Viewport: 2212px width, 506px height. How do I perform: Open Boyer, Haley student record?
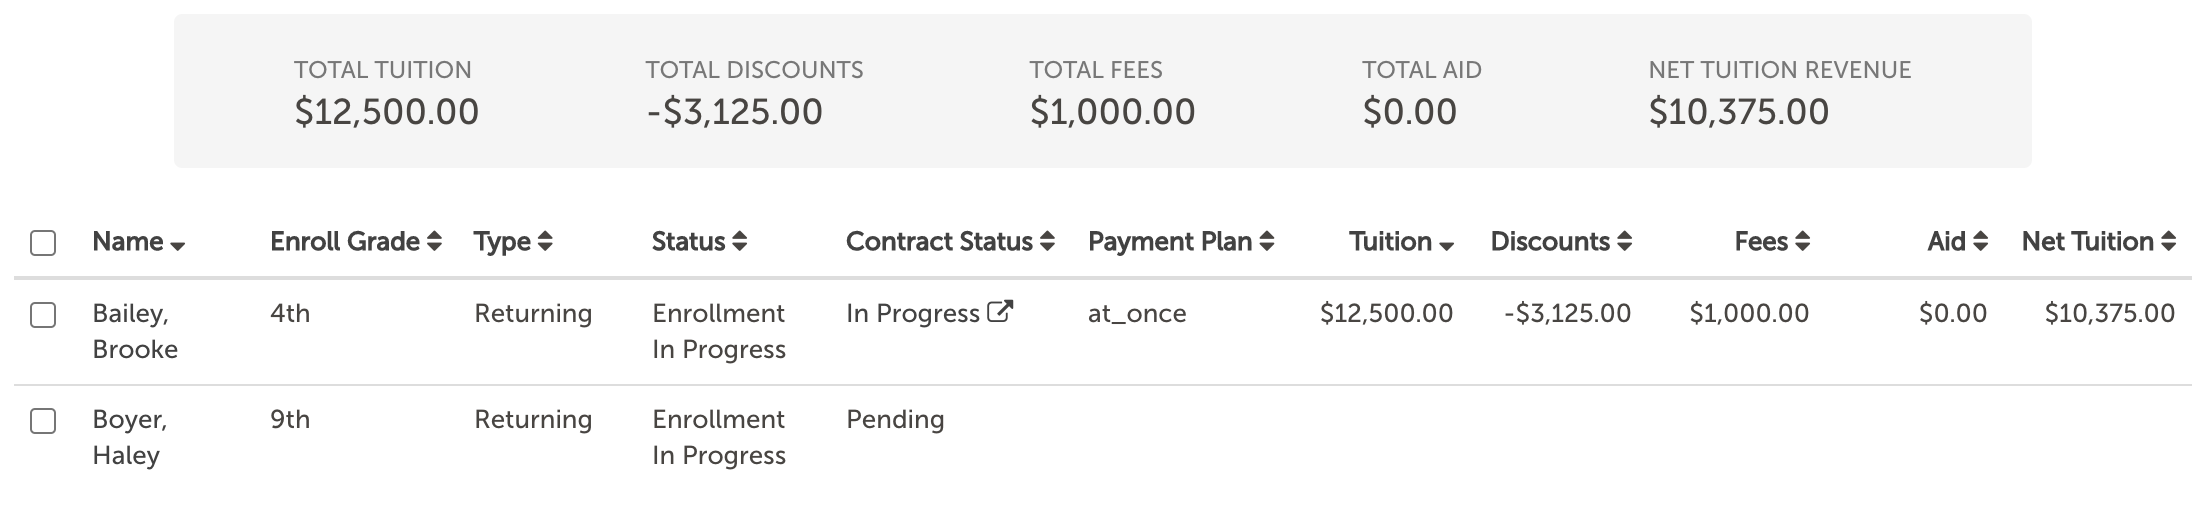(130, 437)
